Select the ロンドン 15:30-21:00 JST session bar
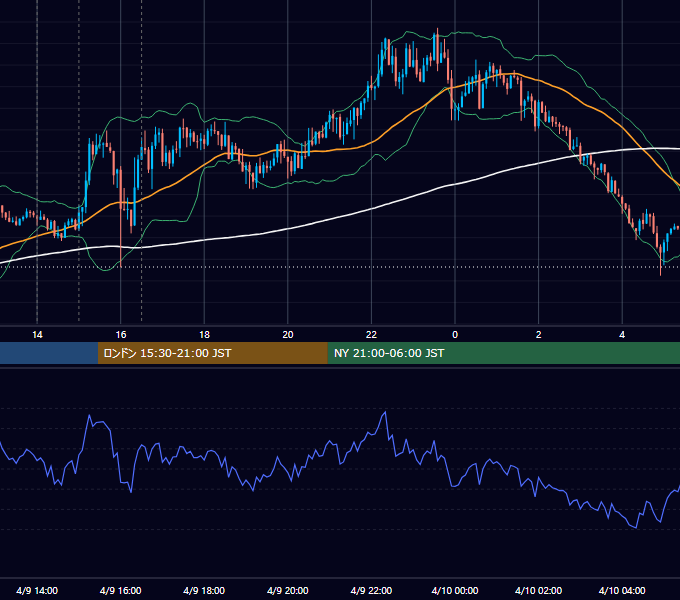 pos(212,353)
